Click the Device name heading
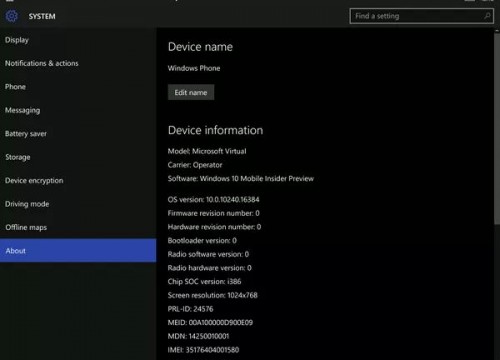The image size is (500, 360). click(x=200, y=47)
